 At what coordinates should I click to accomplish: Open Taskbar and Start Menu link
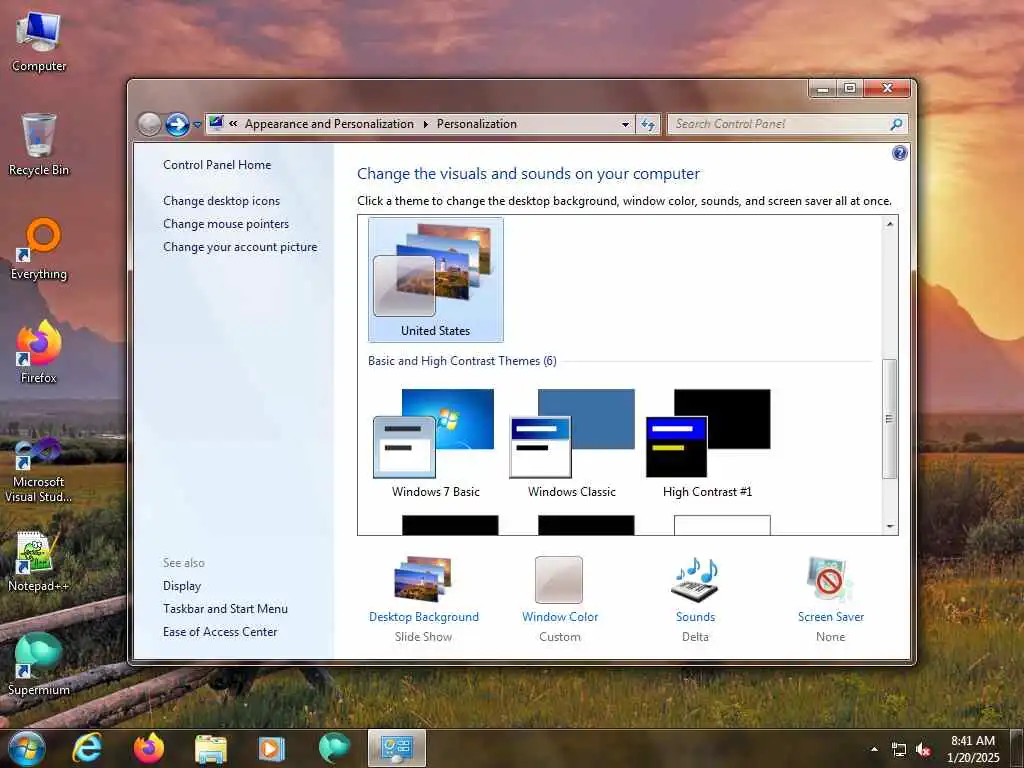[x=225, y=609]
